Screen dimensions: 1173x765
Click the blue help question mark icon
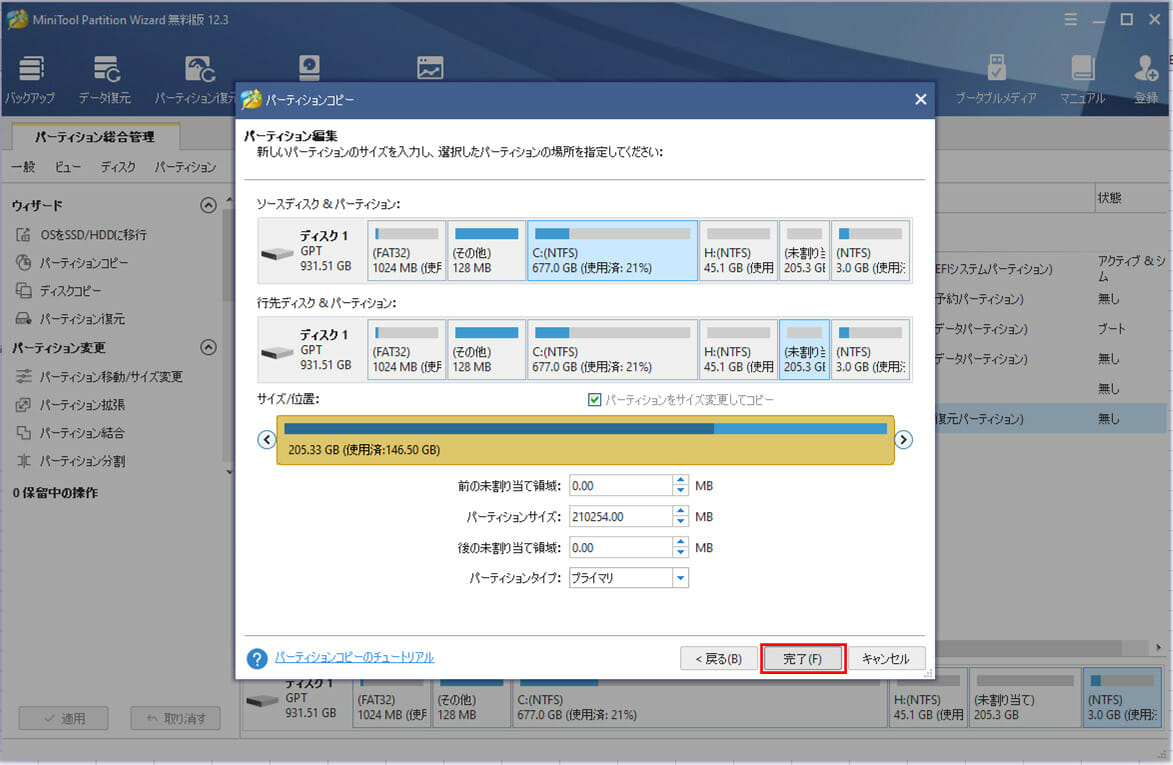tap(257, 659)
